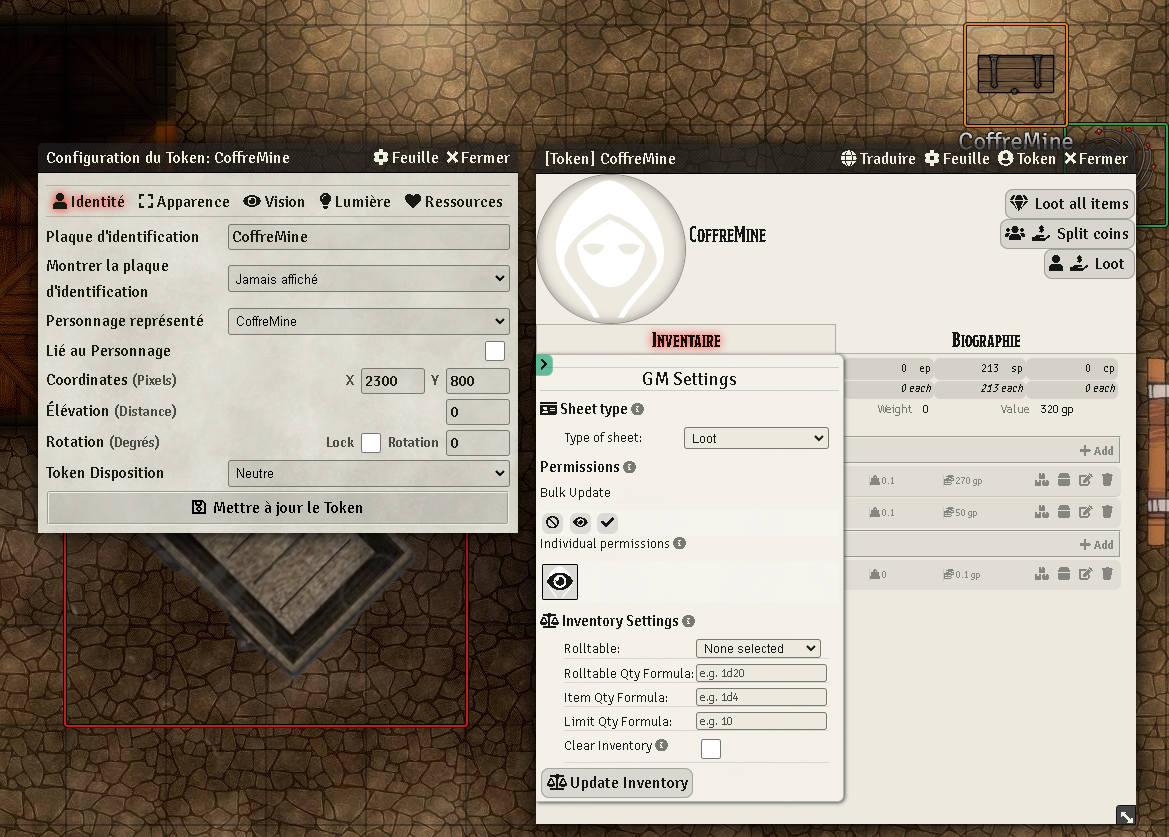Open the Apparence tab
The width and height of the screenshot is (1169, 837).
[x=183, y=201]
